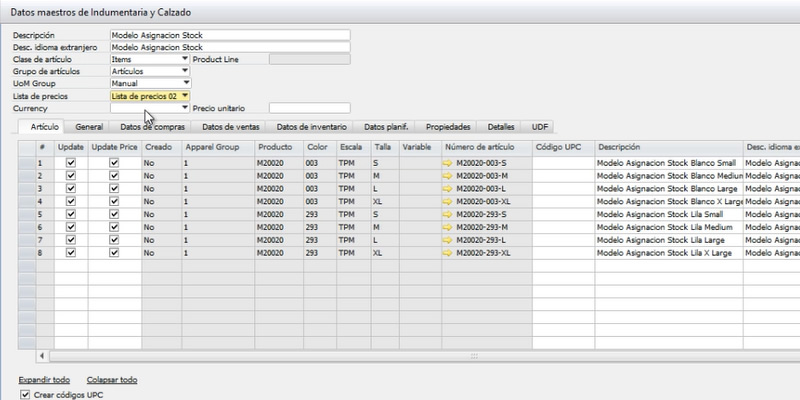Open UoM Group dropdown
This screenshot has height=400, width=800.
[185, 84]
